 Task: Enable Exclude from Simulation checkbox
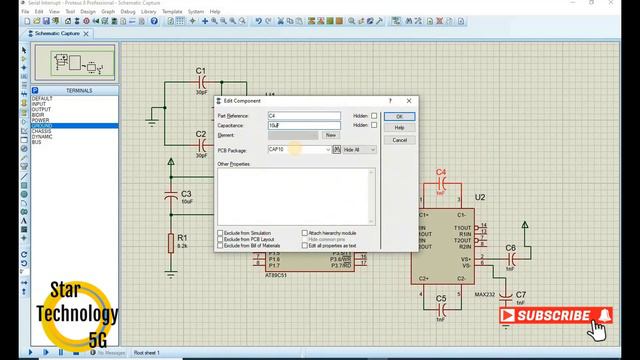[220, 233]
